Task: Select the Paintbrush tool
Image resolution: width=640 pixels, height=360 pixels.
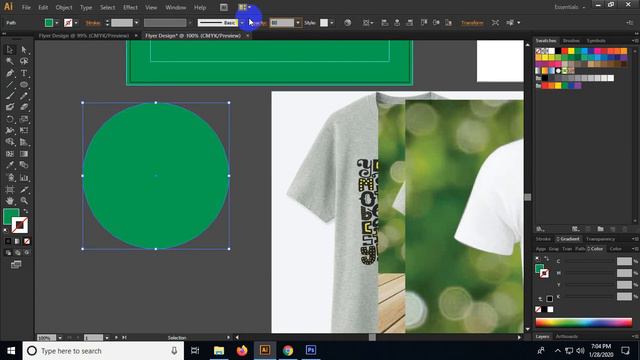Action: (x=10, y=96)
